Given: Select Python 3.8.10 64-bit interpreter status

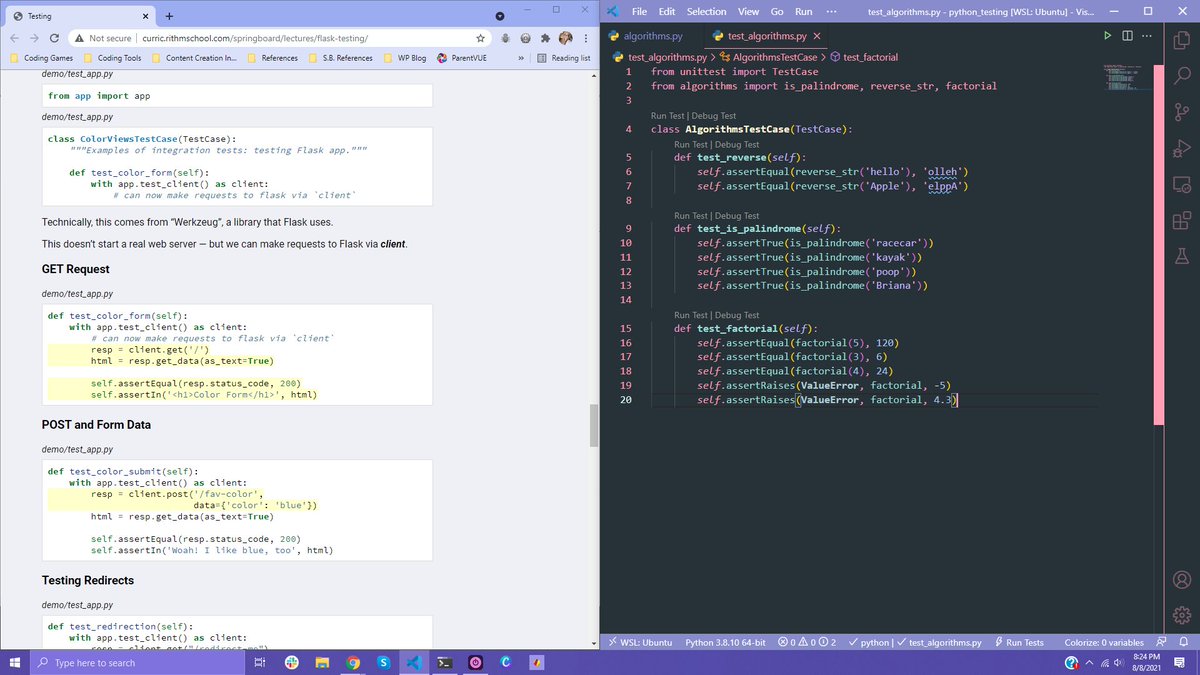Looking at the screenshot, I should pos(725,642).
